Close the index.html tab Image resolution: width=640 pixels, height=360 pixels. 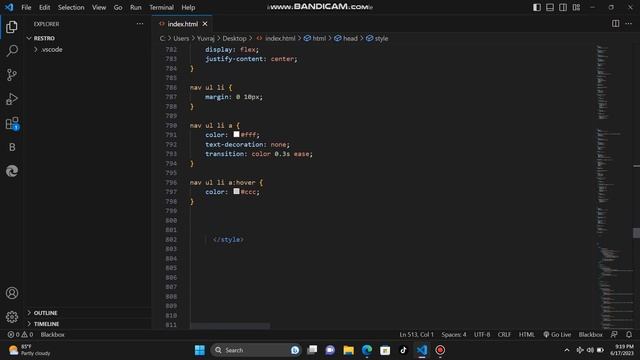pos(205,24)
